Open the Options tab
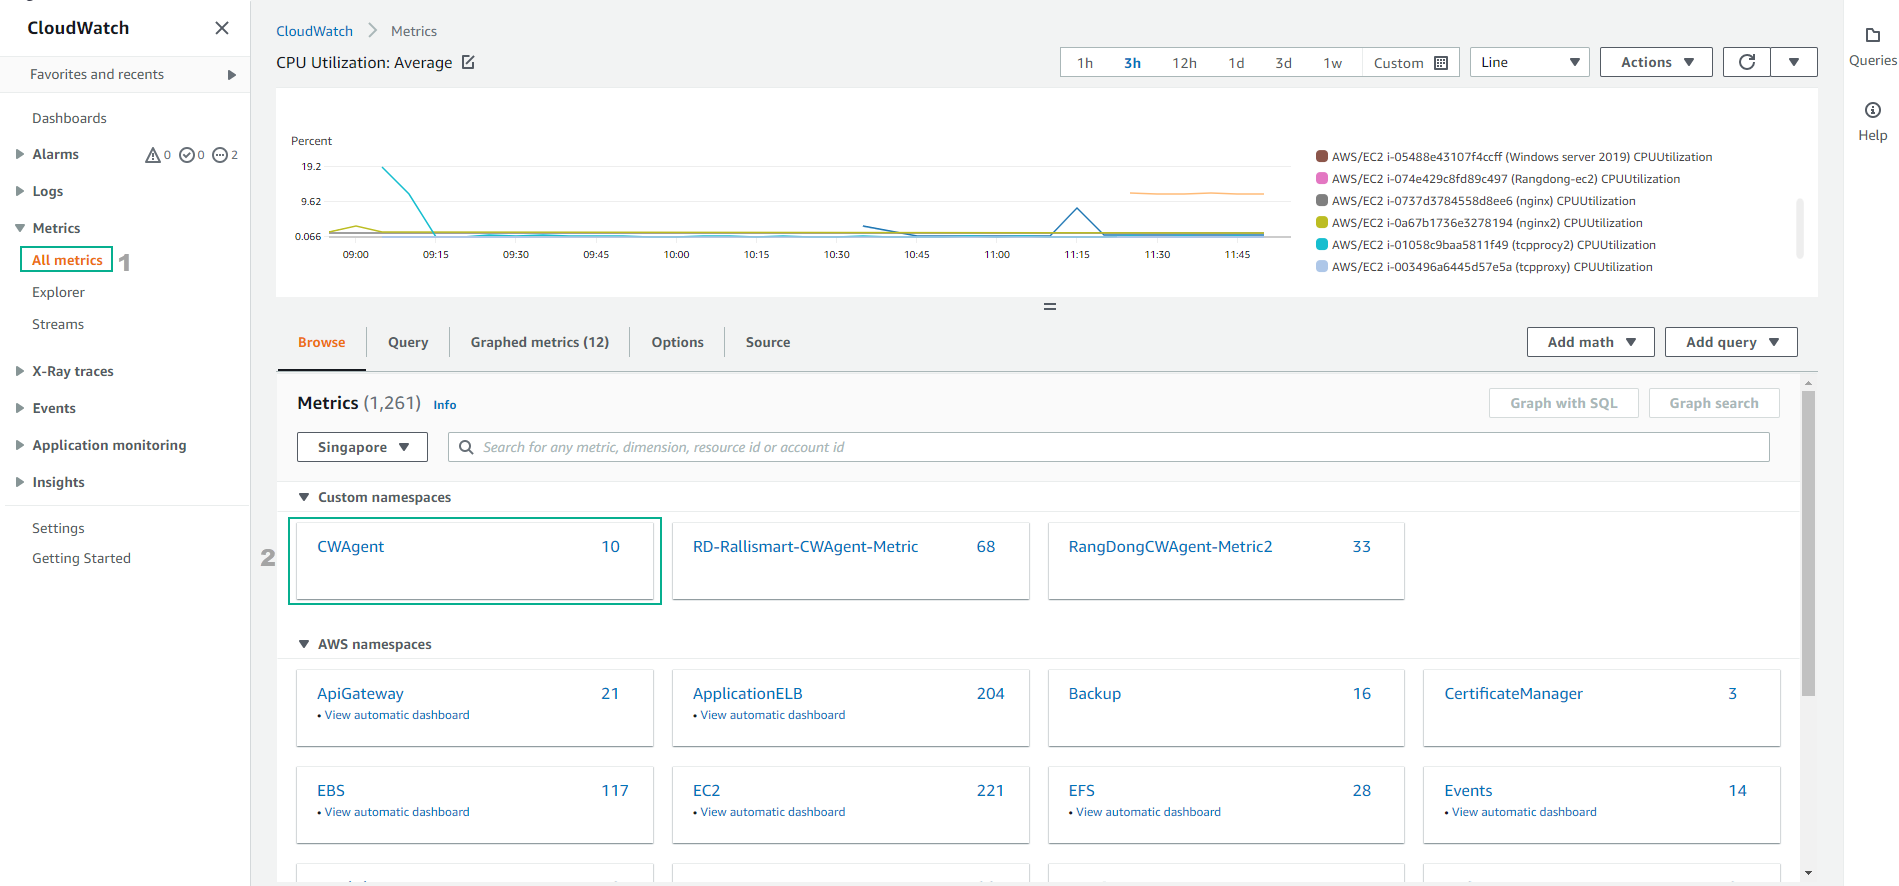The width and height of the screenshot is (1899, 886). [678, 342]
